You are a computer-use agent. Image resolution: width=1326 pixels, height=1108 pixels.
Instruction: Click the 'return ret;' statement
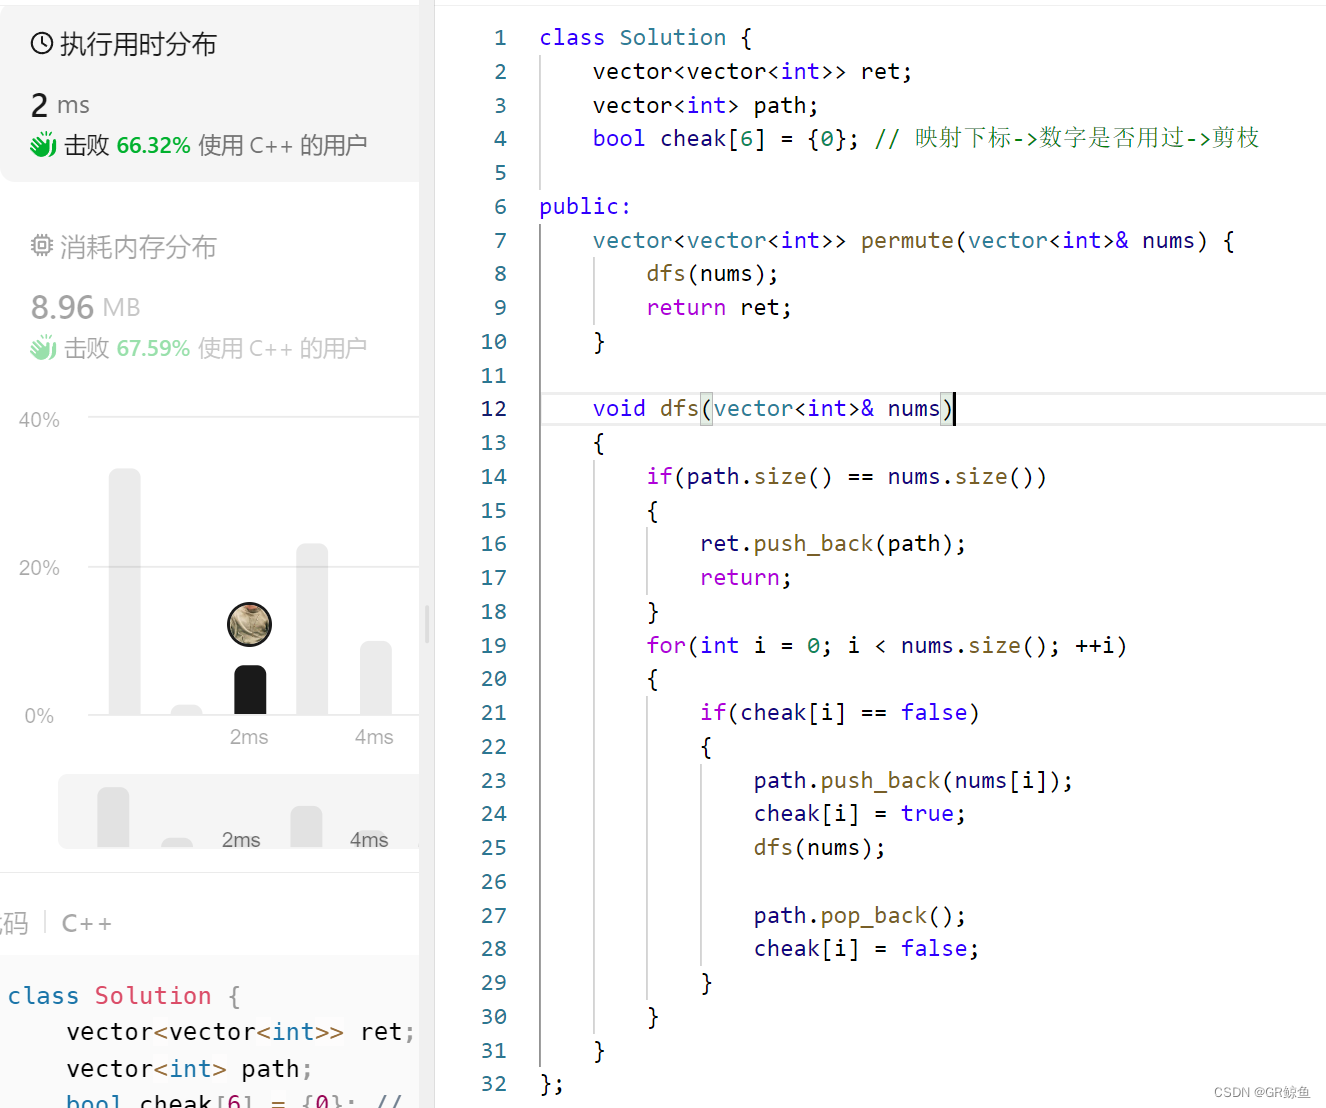click(719, 308)
